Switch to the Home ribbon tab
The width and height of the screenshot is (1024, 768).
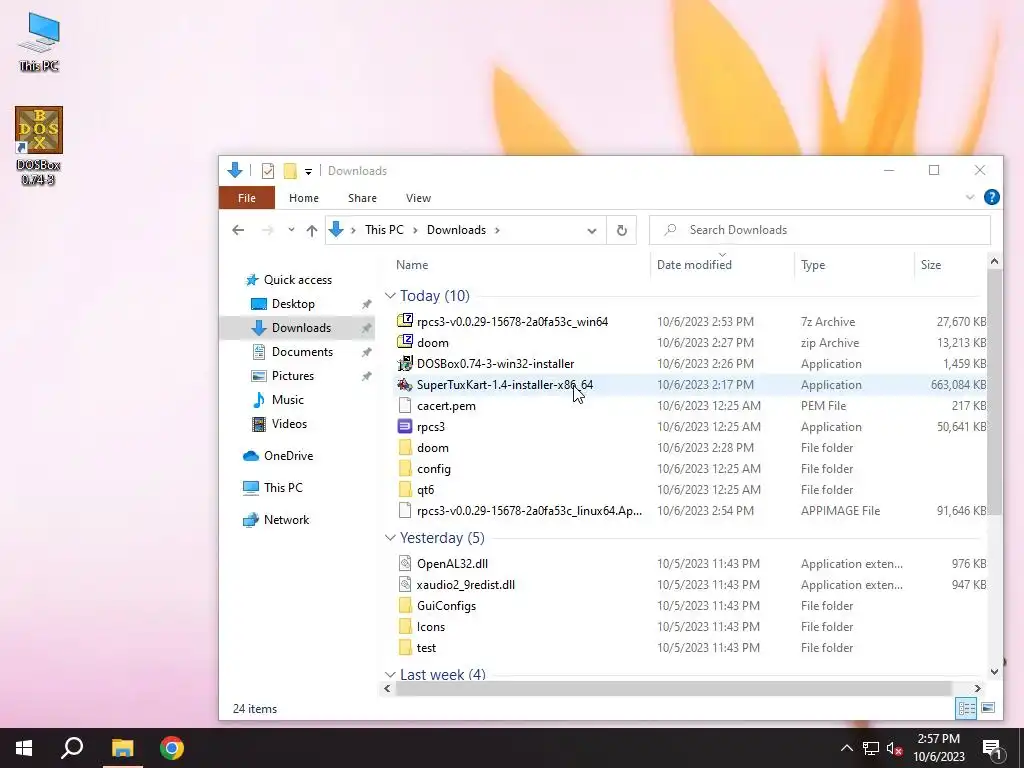[x=304, y=198]
